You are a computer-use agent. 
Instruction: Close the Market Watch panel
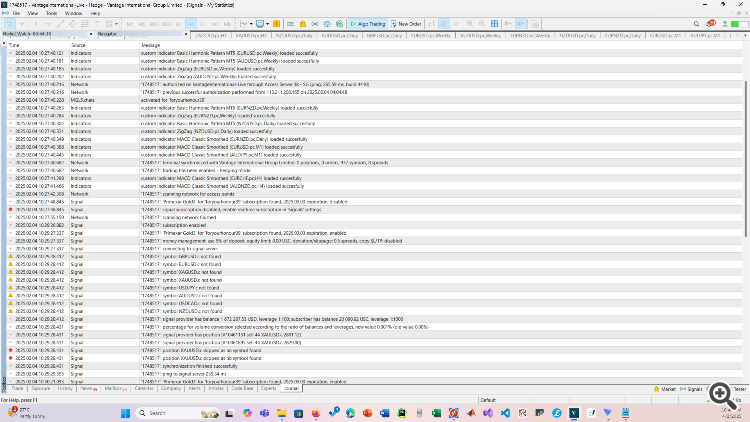click(x=91, y=34)
